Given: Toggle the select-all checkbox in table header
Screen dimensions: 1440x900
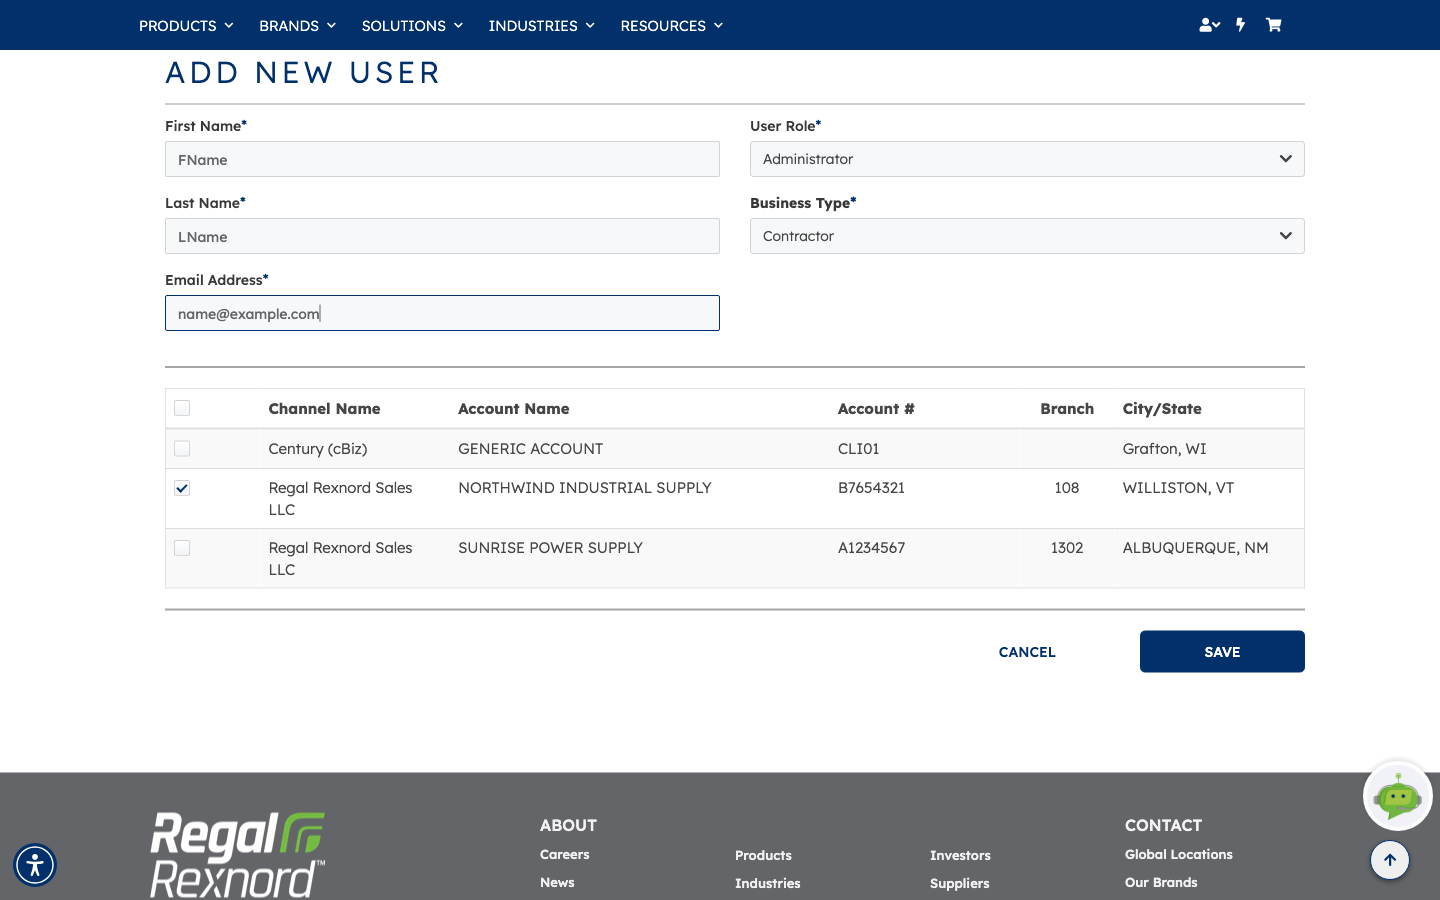Looking at the screenshot, I should click(x=182, y=408).
